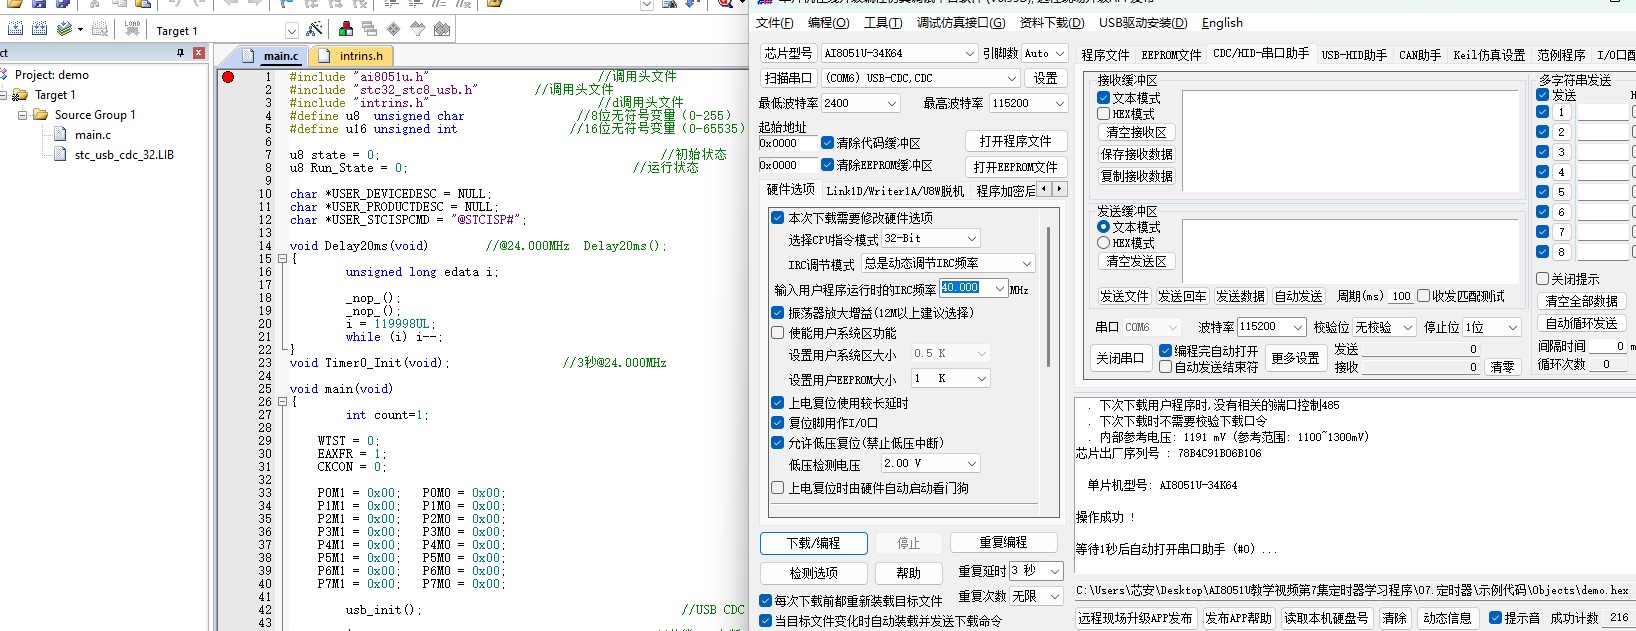Click the 清空接收区 button
The width and height of the screenshot is (1636, 631).
1136,132
